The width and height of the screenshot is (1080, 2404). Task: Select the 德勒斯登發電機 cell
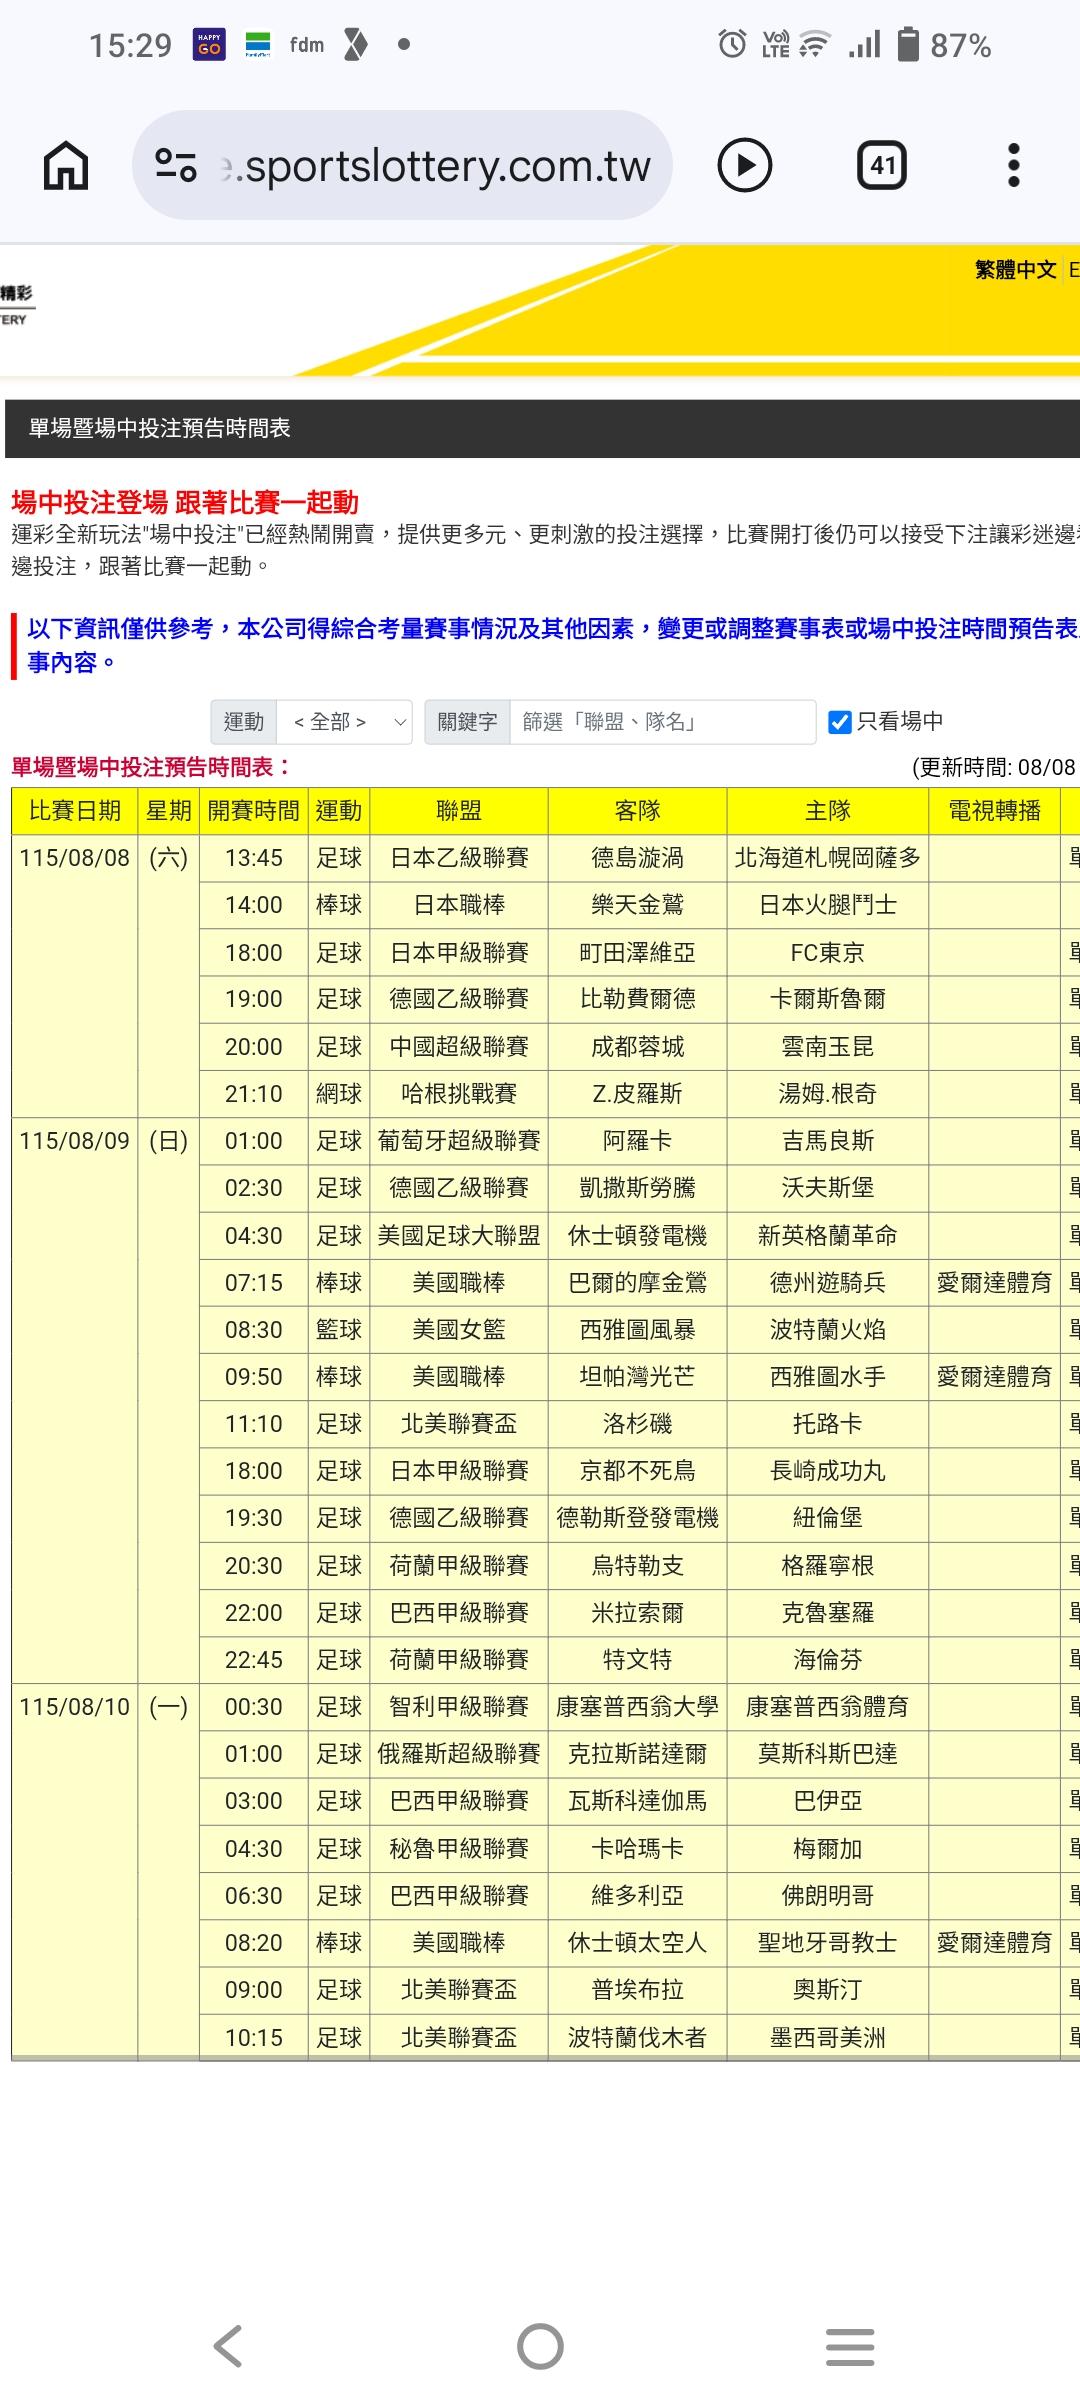pyautogui.click(x=637, y=1518)
